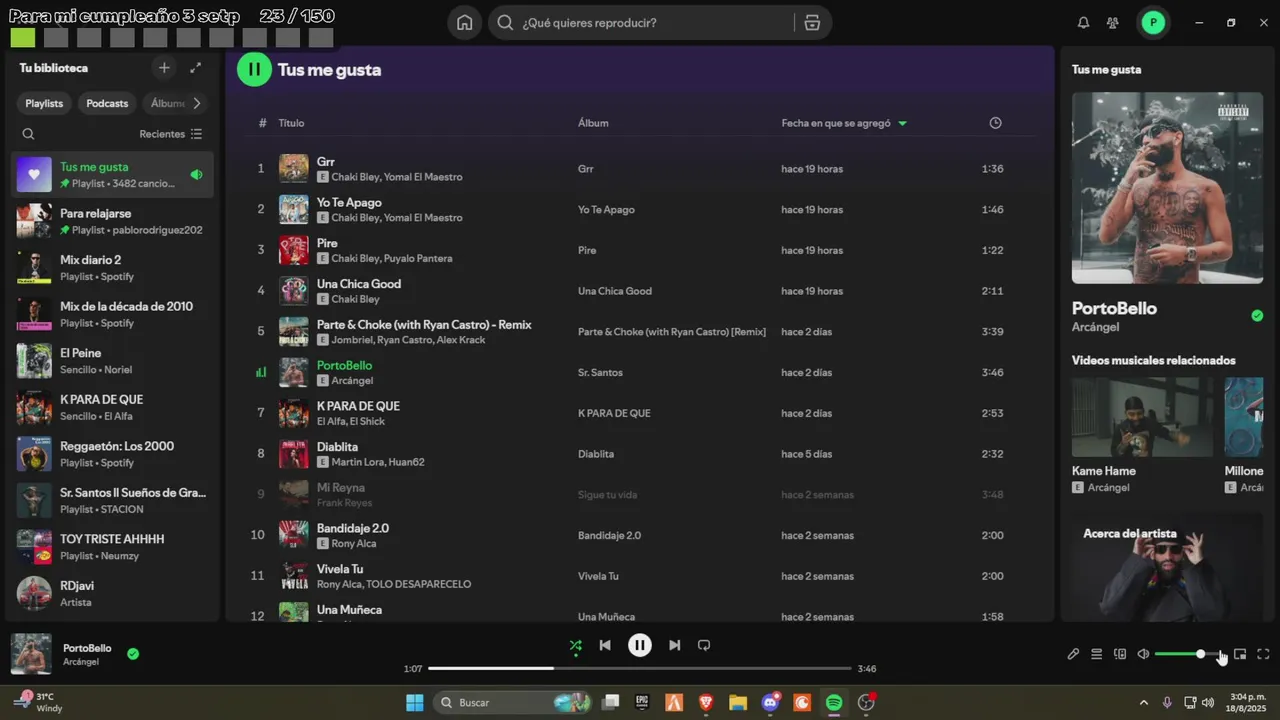Viewport: 1280px width, 720px height.
Task: Skip to next track
Action: (x=675, y=645)
